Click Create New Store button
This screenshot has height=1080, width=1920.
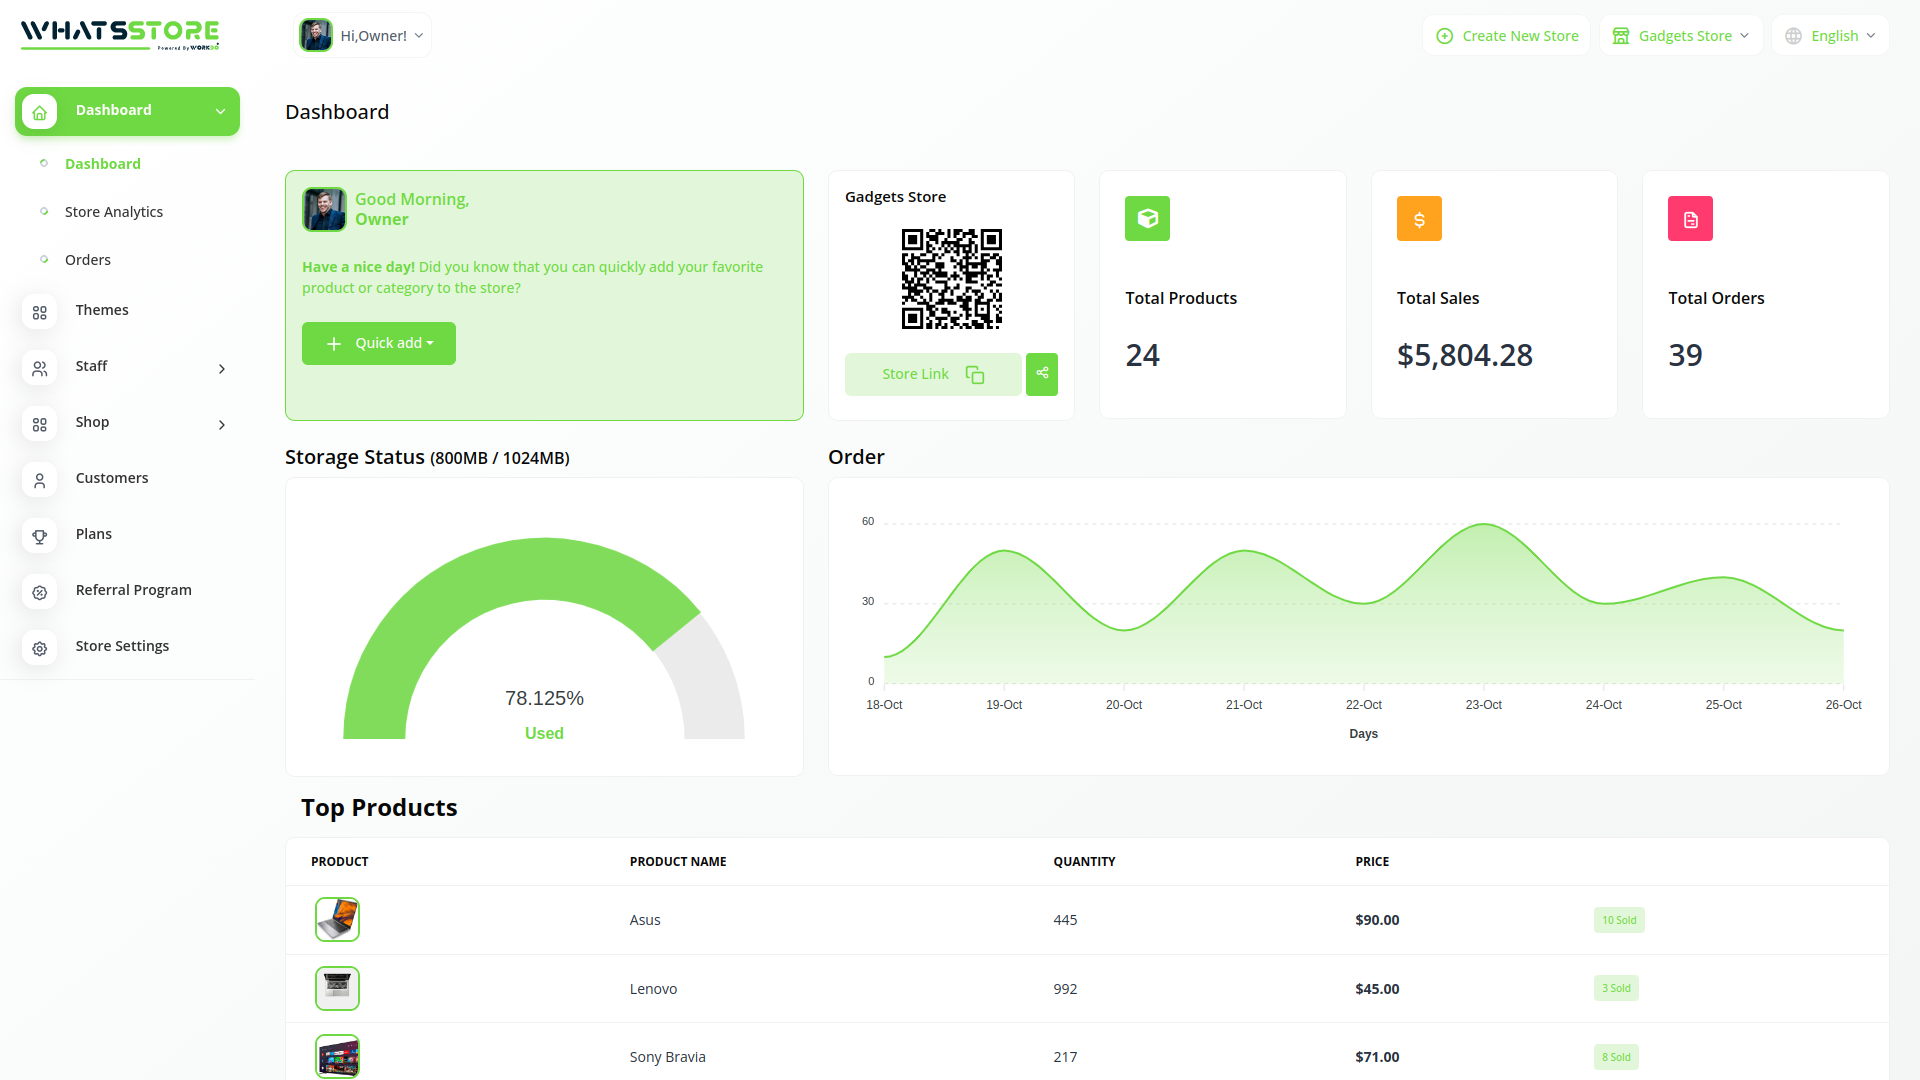pos(1507,36)
